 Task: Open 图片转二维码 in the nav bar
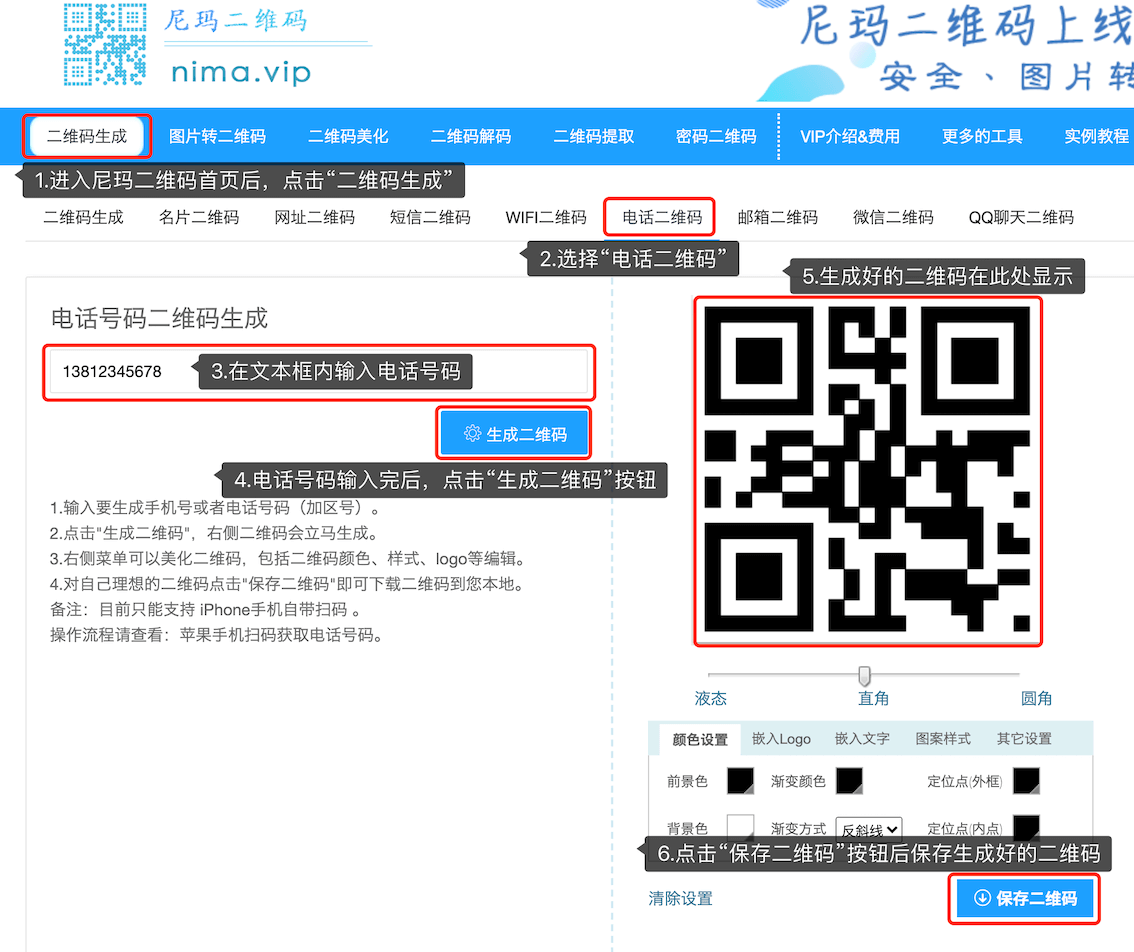pos(217,136)
